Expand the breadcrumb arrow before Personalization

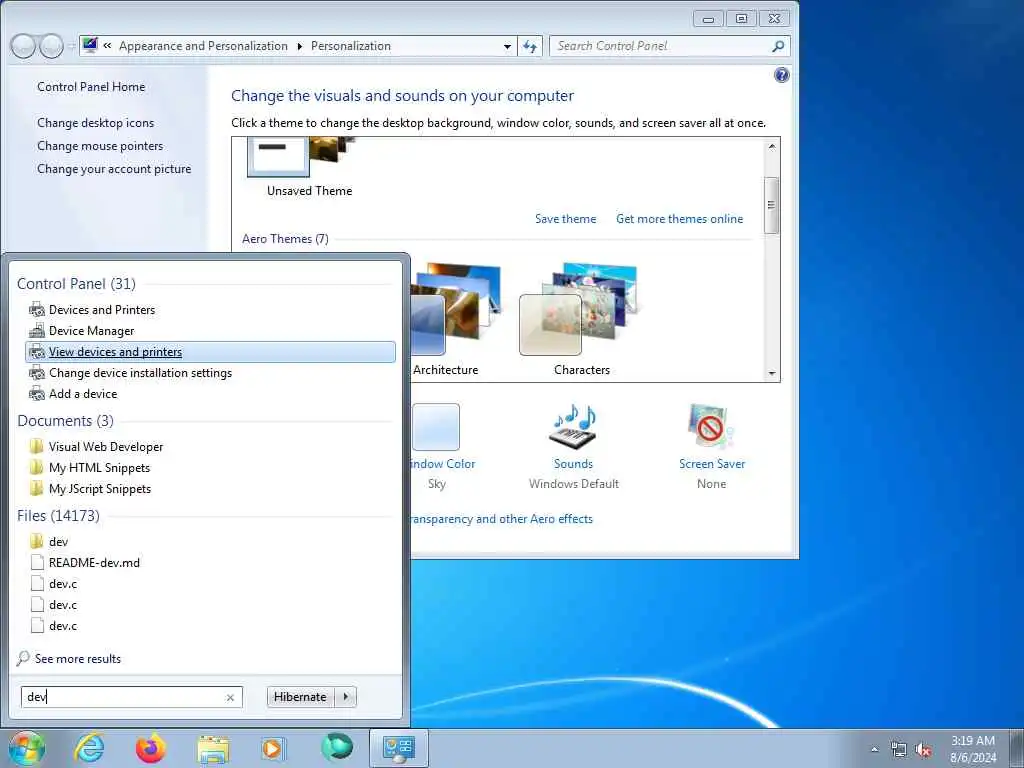[x=300, y=46]
